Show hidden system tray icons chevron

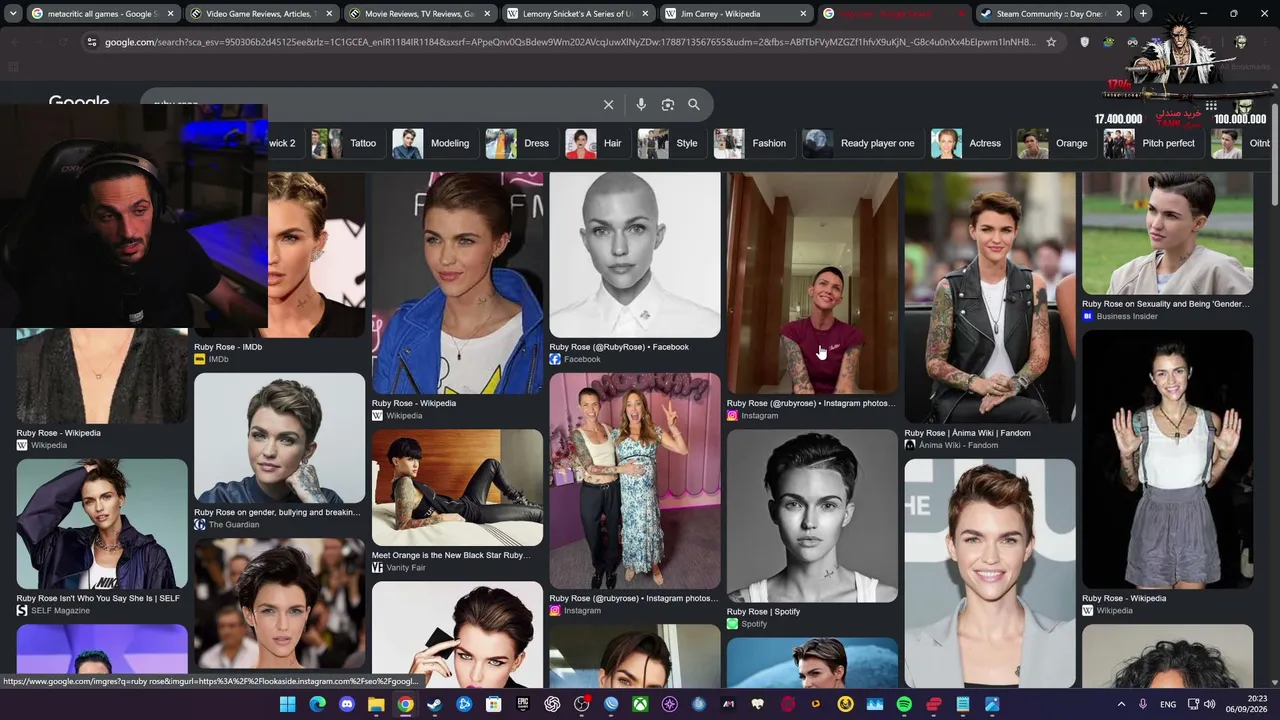(x=1121, y=705)
